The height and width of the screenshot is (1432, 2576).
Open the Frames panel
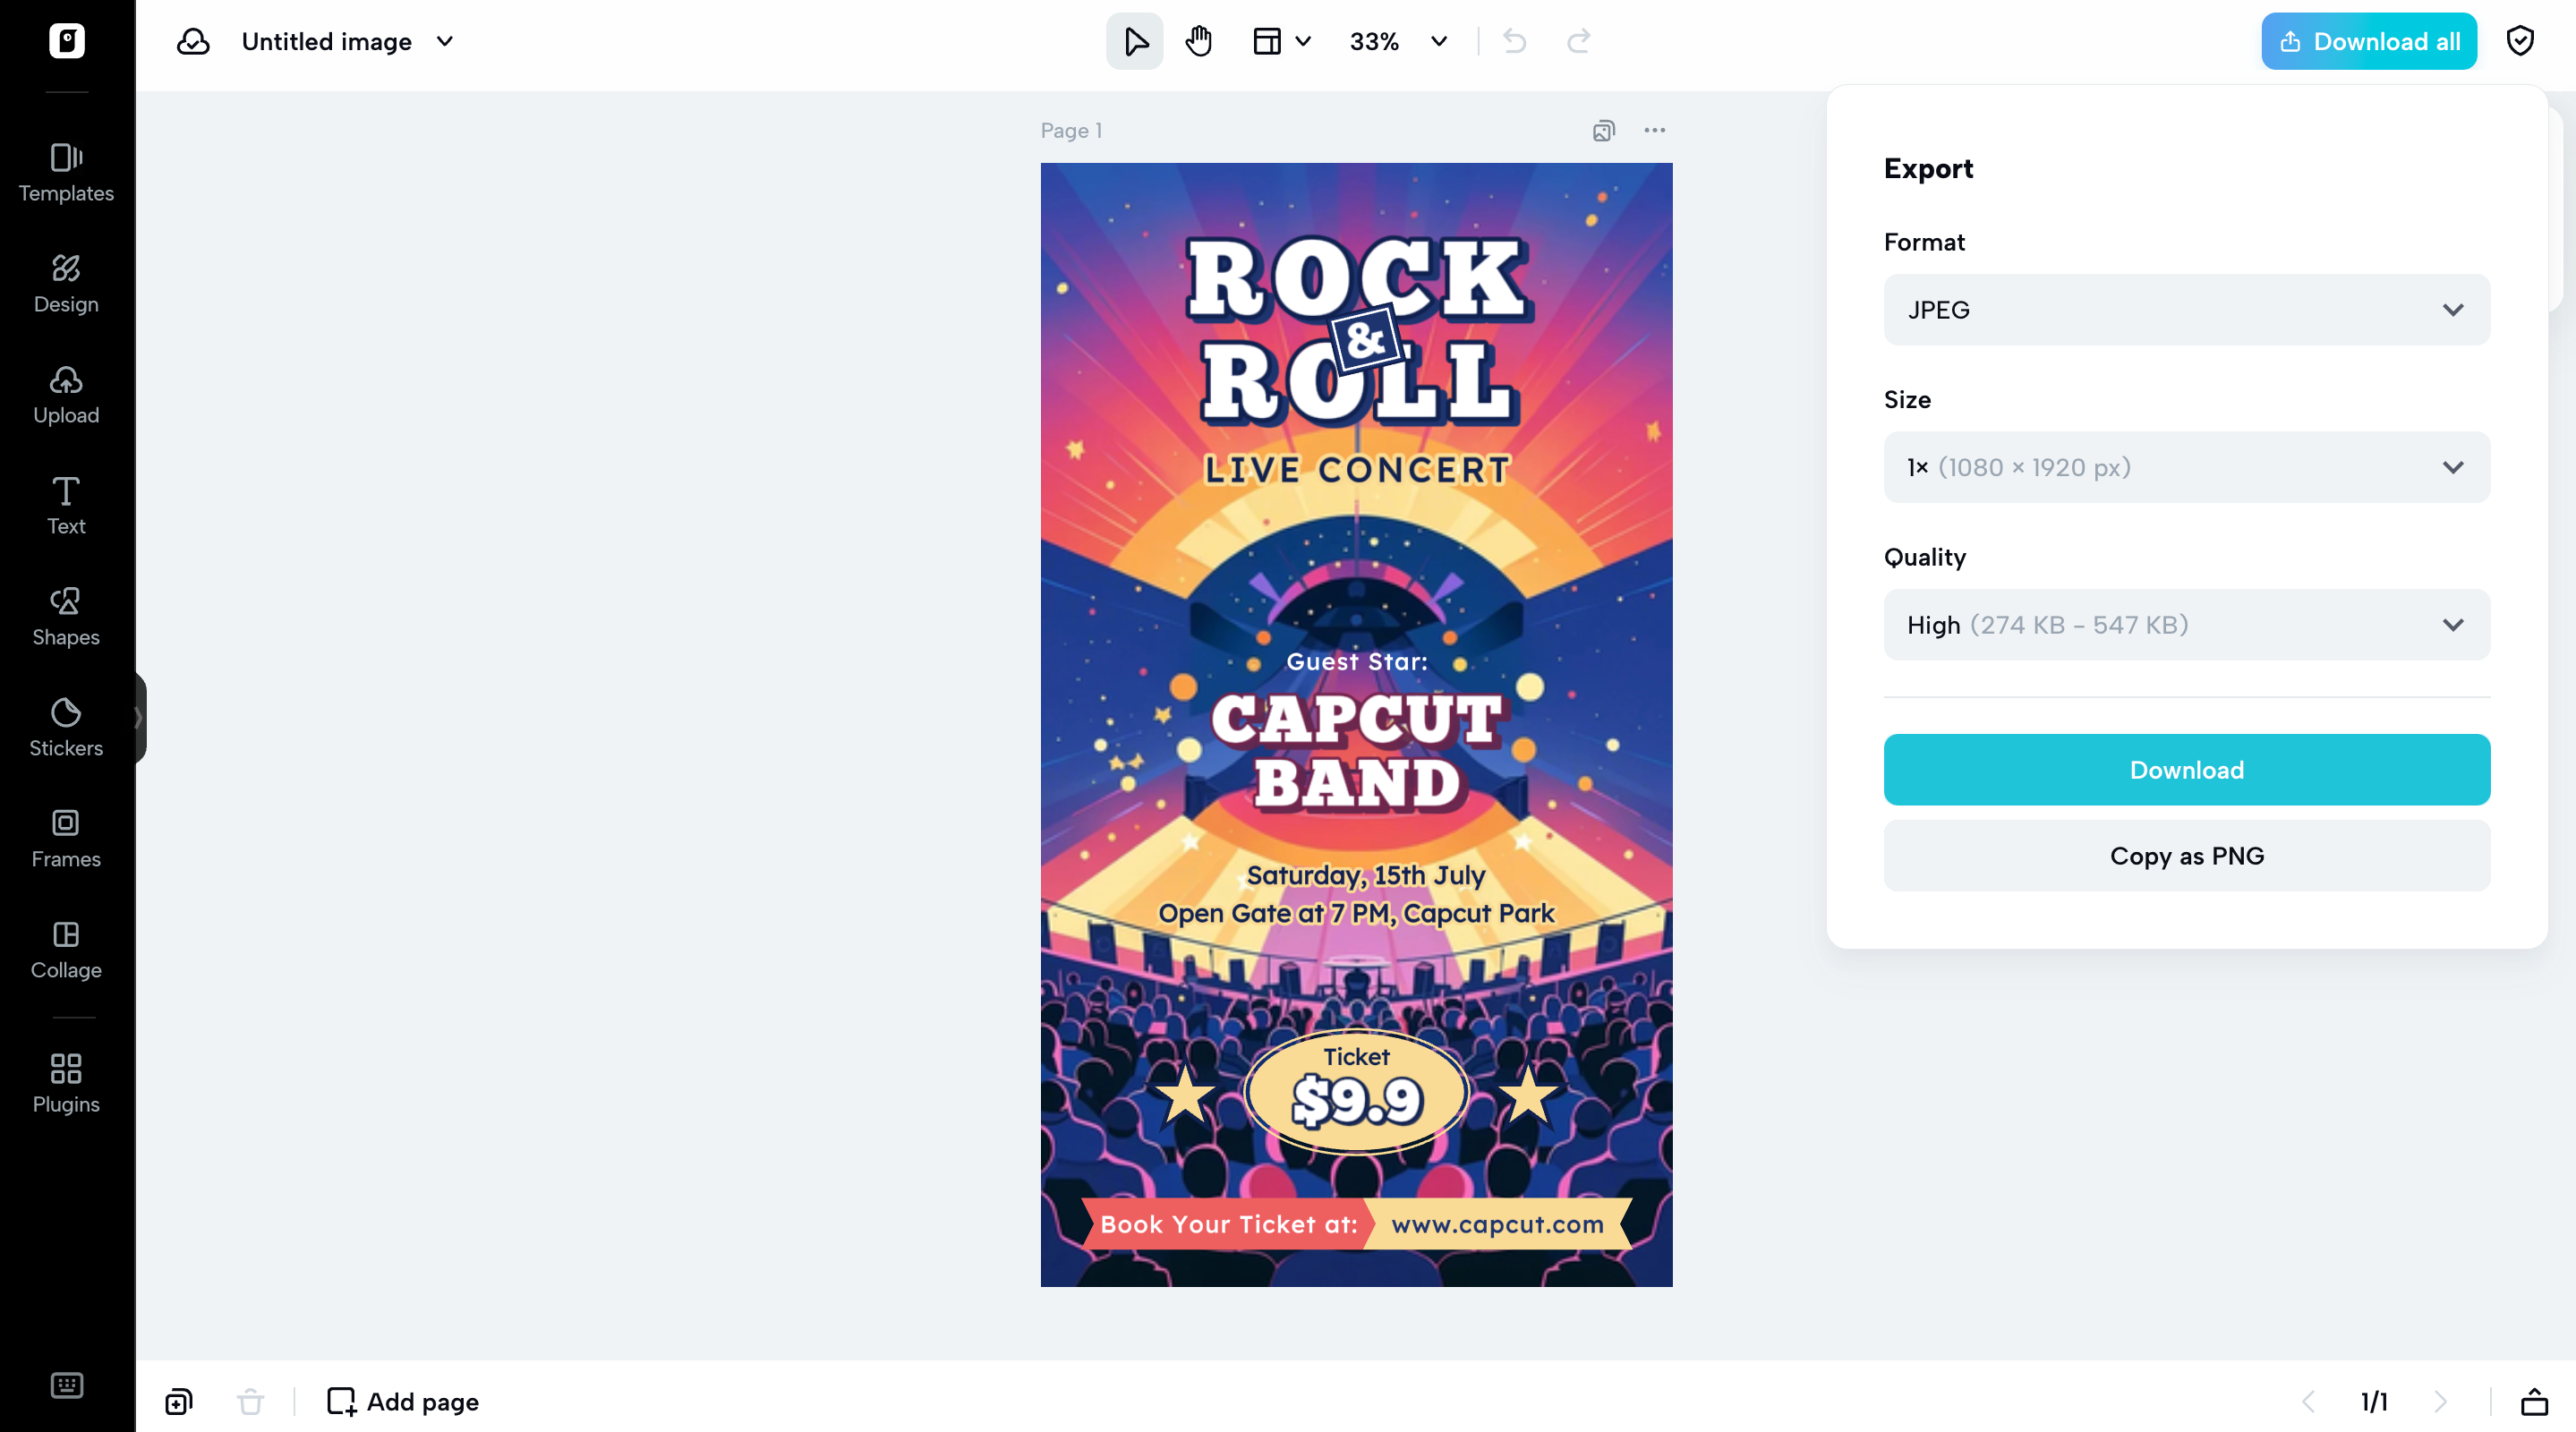pos(66,839)
